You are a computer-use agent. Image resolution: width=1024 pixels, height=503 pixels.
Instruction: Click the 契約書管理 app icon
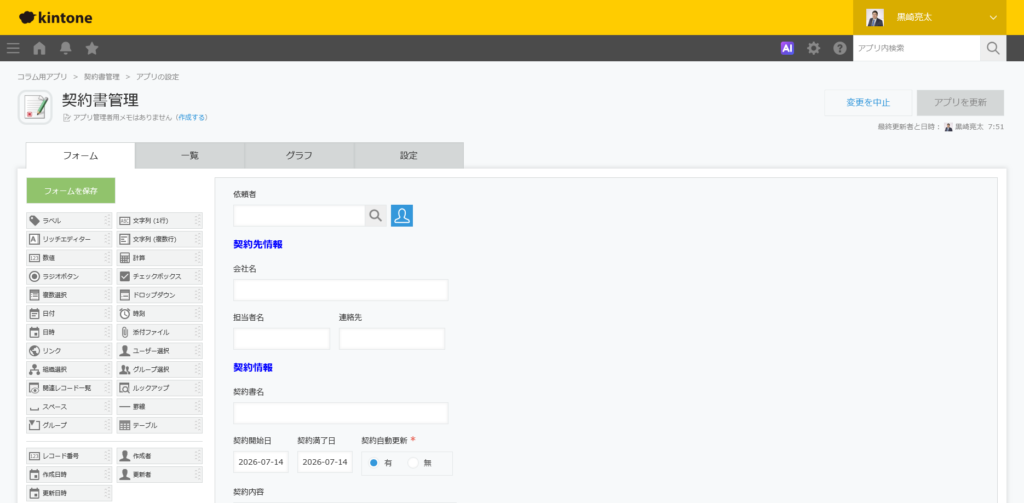[34, 107]
